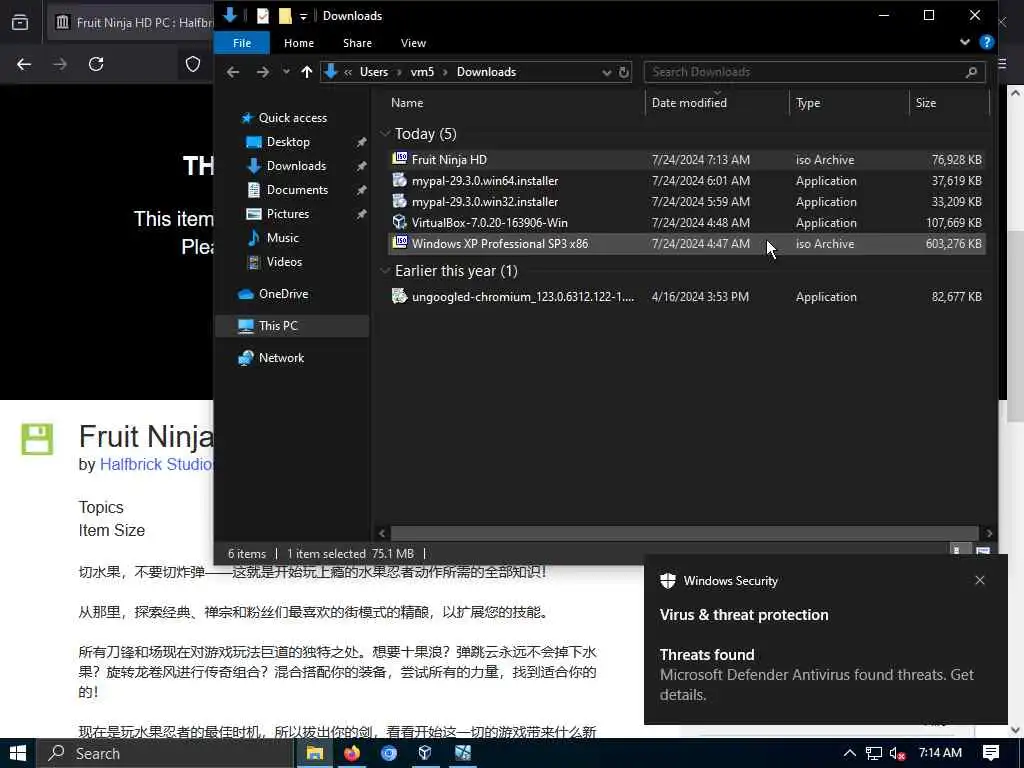Click the ungoogled-chromium file icon
The height and width of the screenshot is (768, 1024).
400,296
